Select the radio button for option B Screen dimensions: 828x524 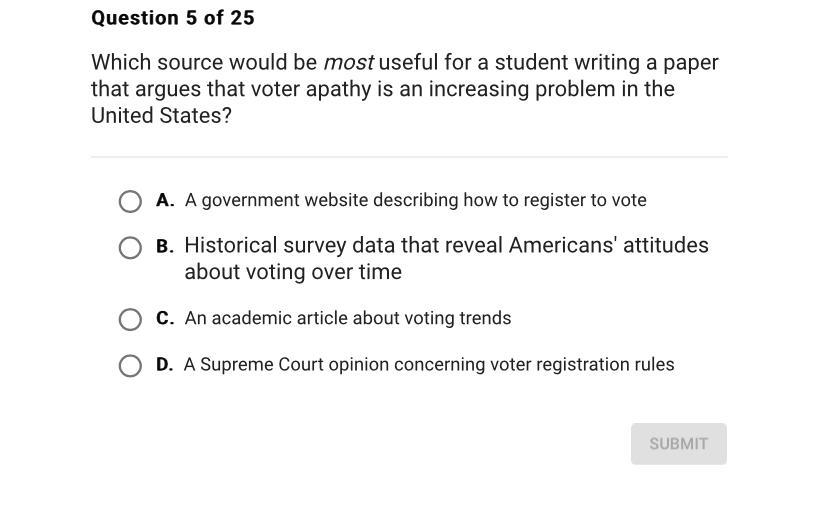pos(130,248)
